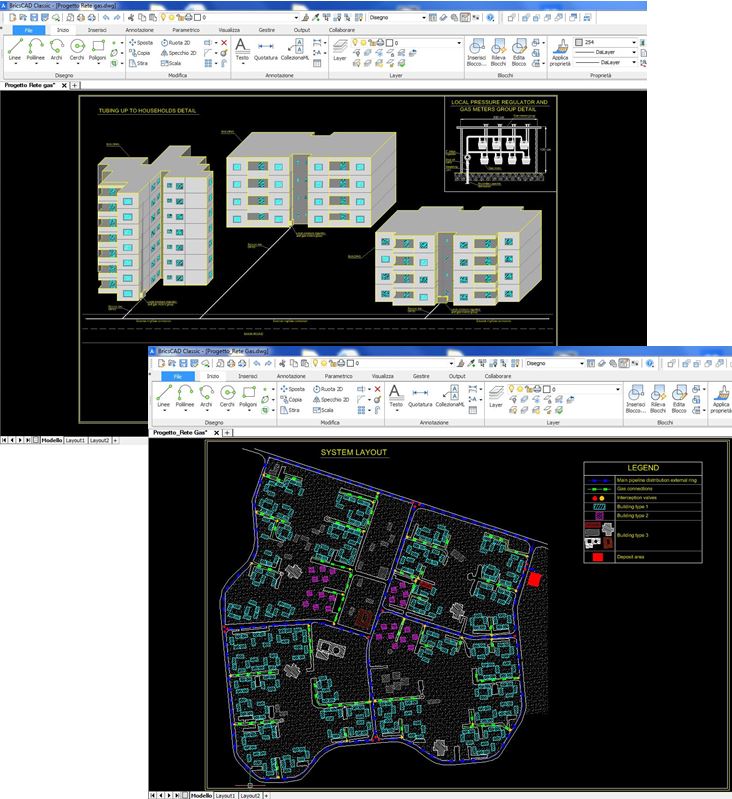
Task: Open the first DaLayer dropdown in Proprietà
Action: 636,52
